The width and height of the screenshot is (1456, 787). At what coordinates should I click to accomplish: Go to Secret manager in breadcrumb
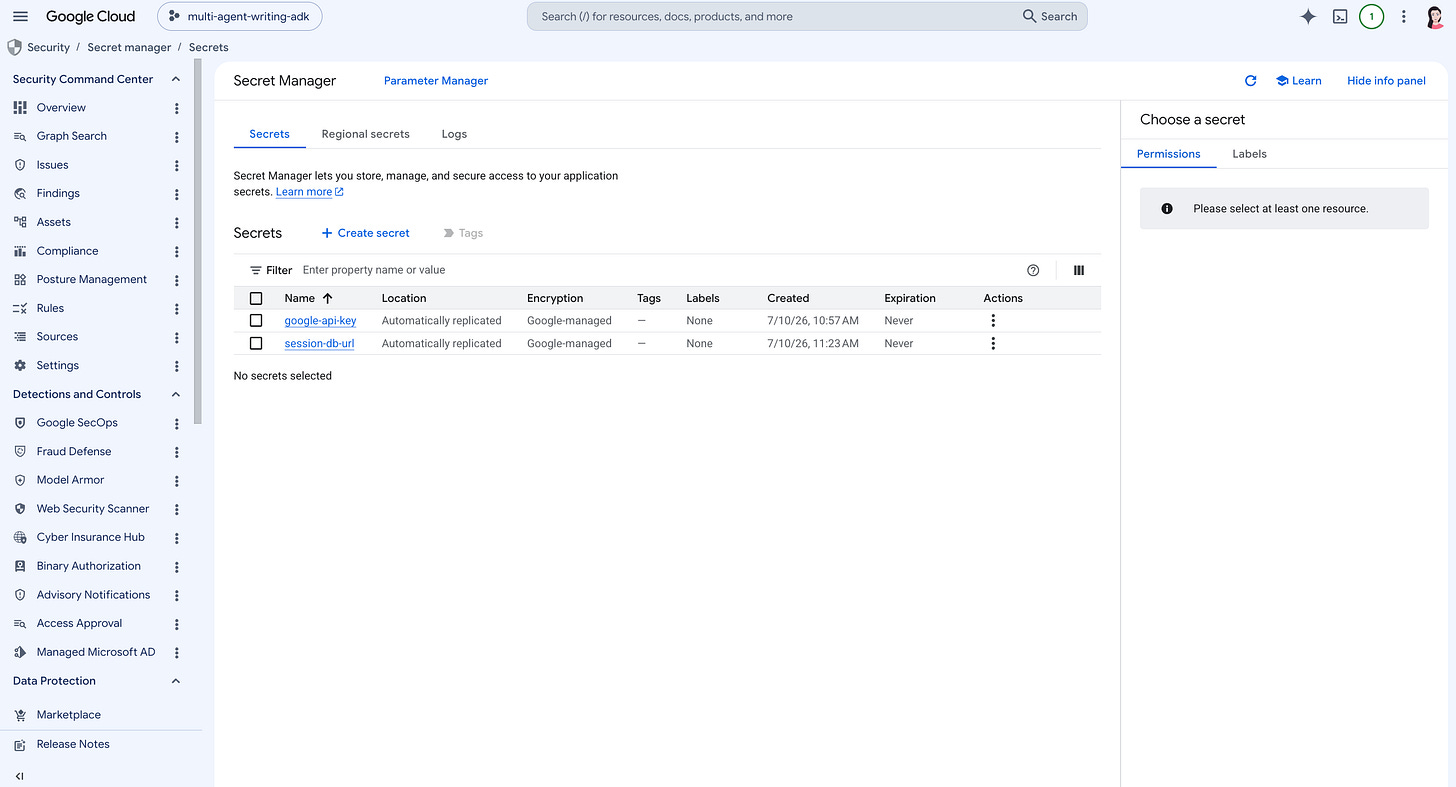[129, 47]
